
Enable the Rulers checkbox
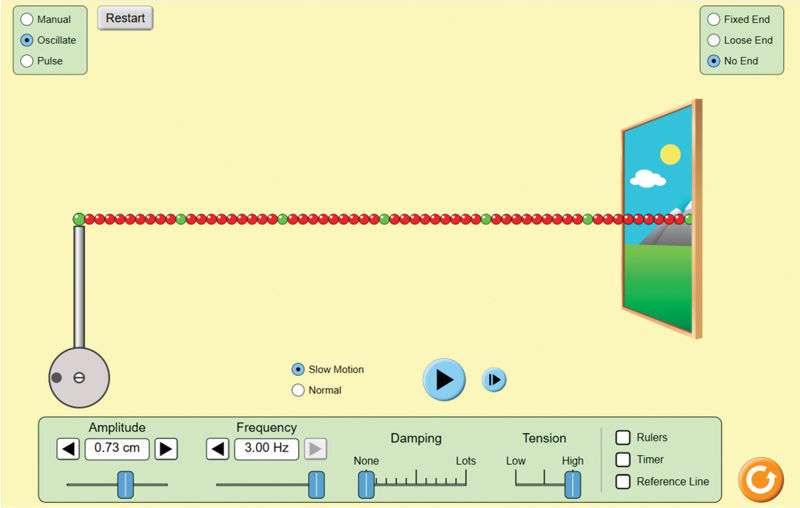click(x=623, y=437)
